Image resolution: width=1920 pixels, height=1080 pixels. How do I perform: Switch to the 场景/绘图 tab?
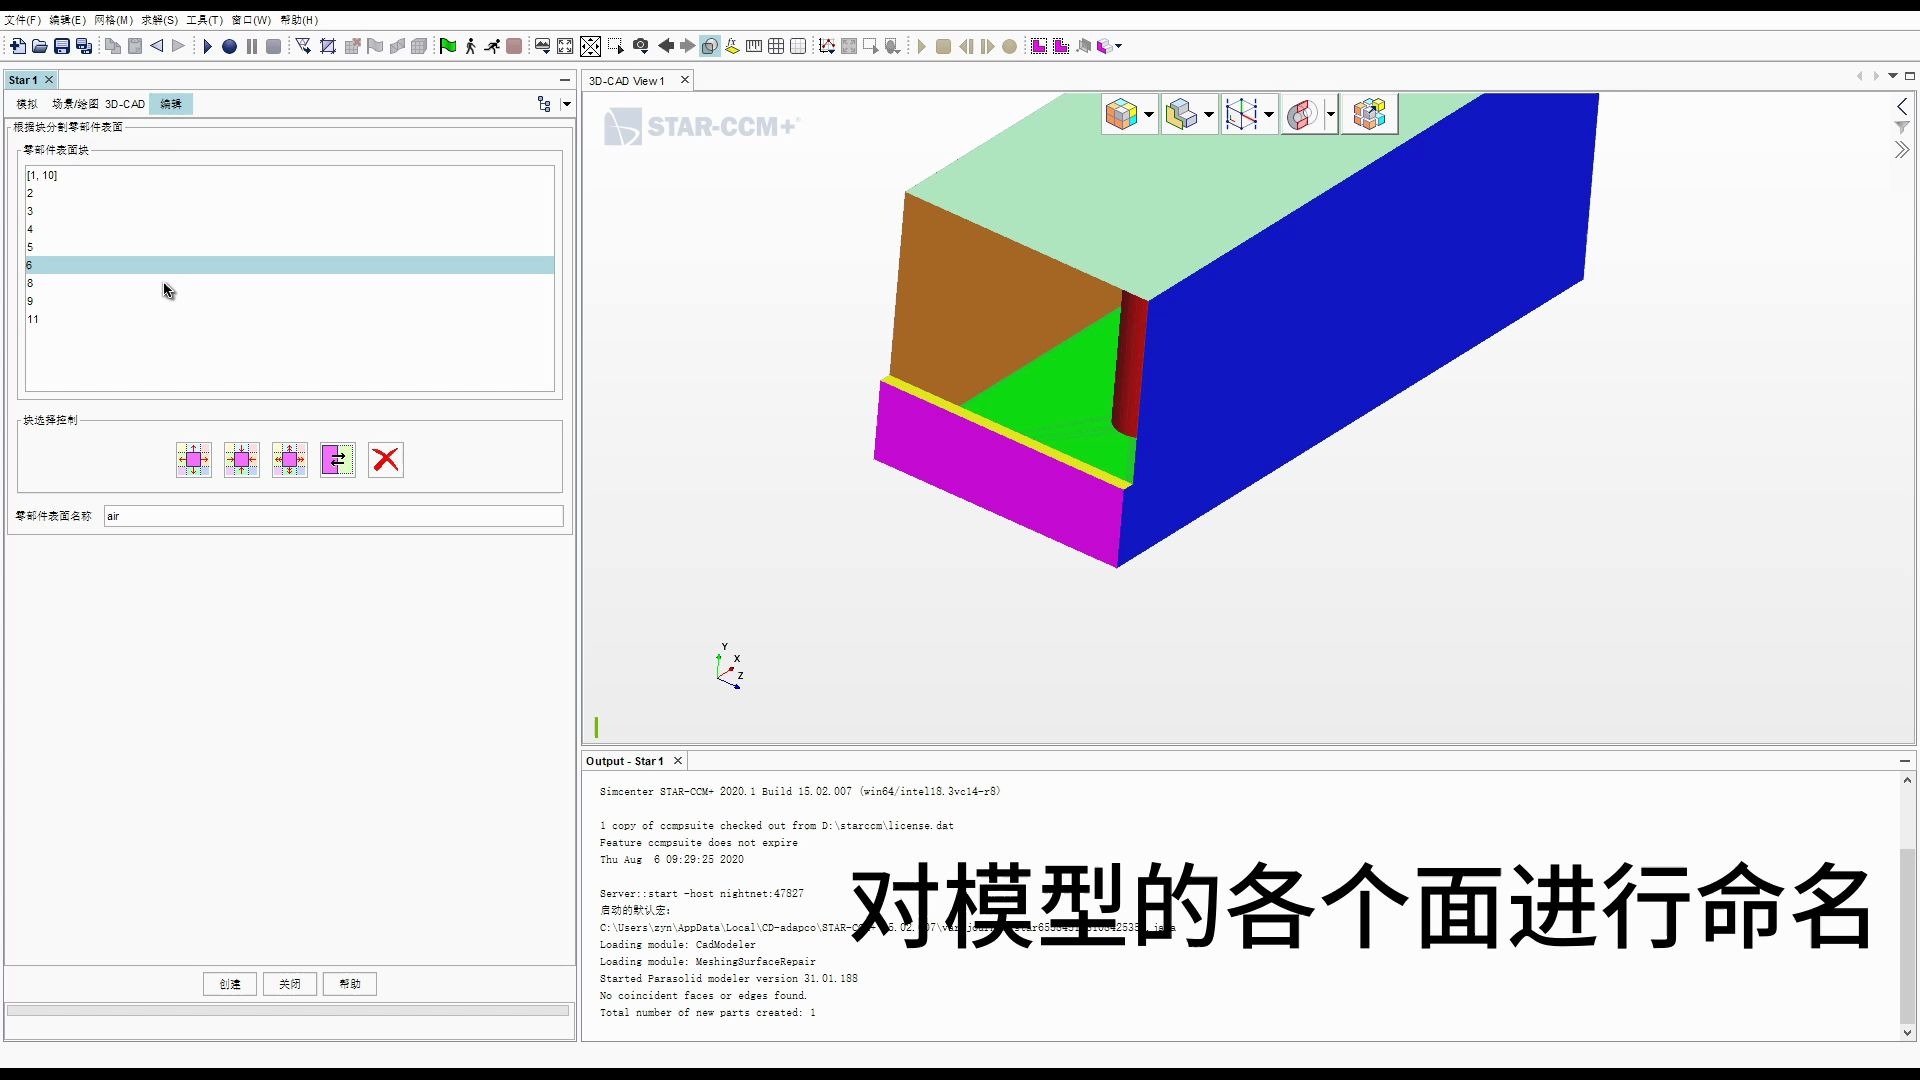point(75,104)
